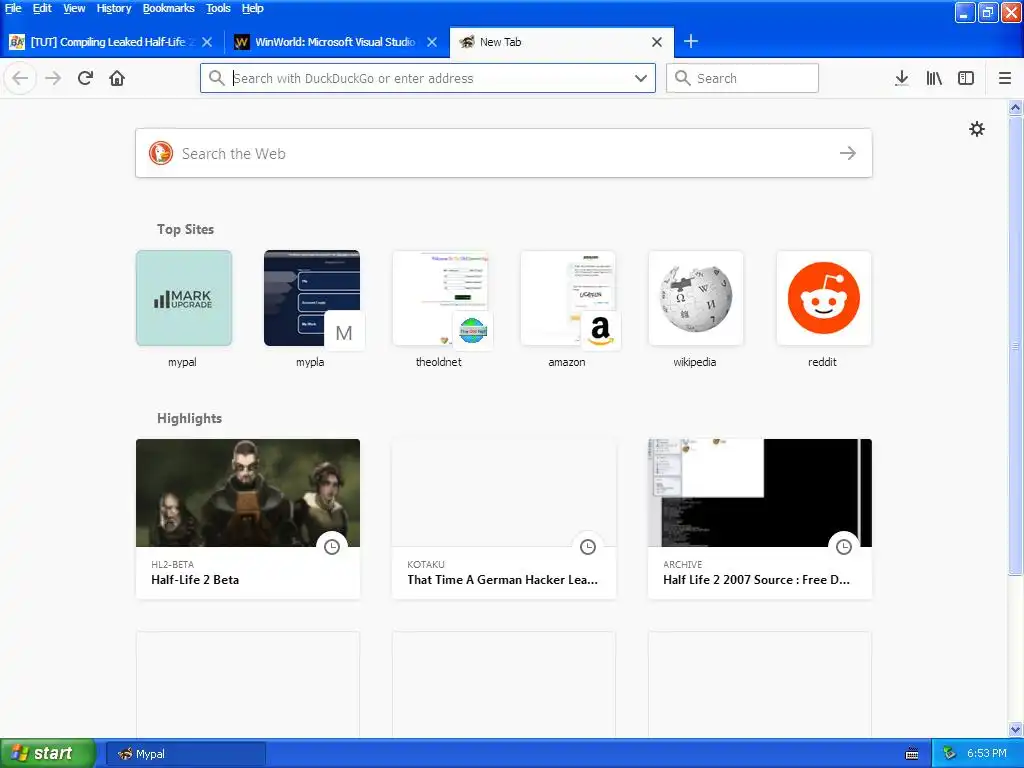This screenshot has height=768, width=1024.
Task: Open the theoldnet top site tile
Action: click(440, 298)
